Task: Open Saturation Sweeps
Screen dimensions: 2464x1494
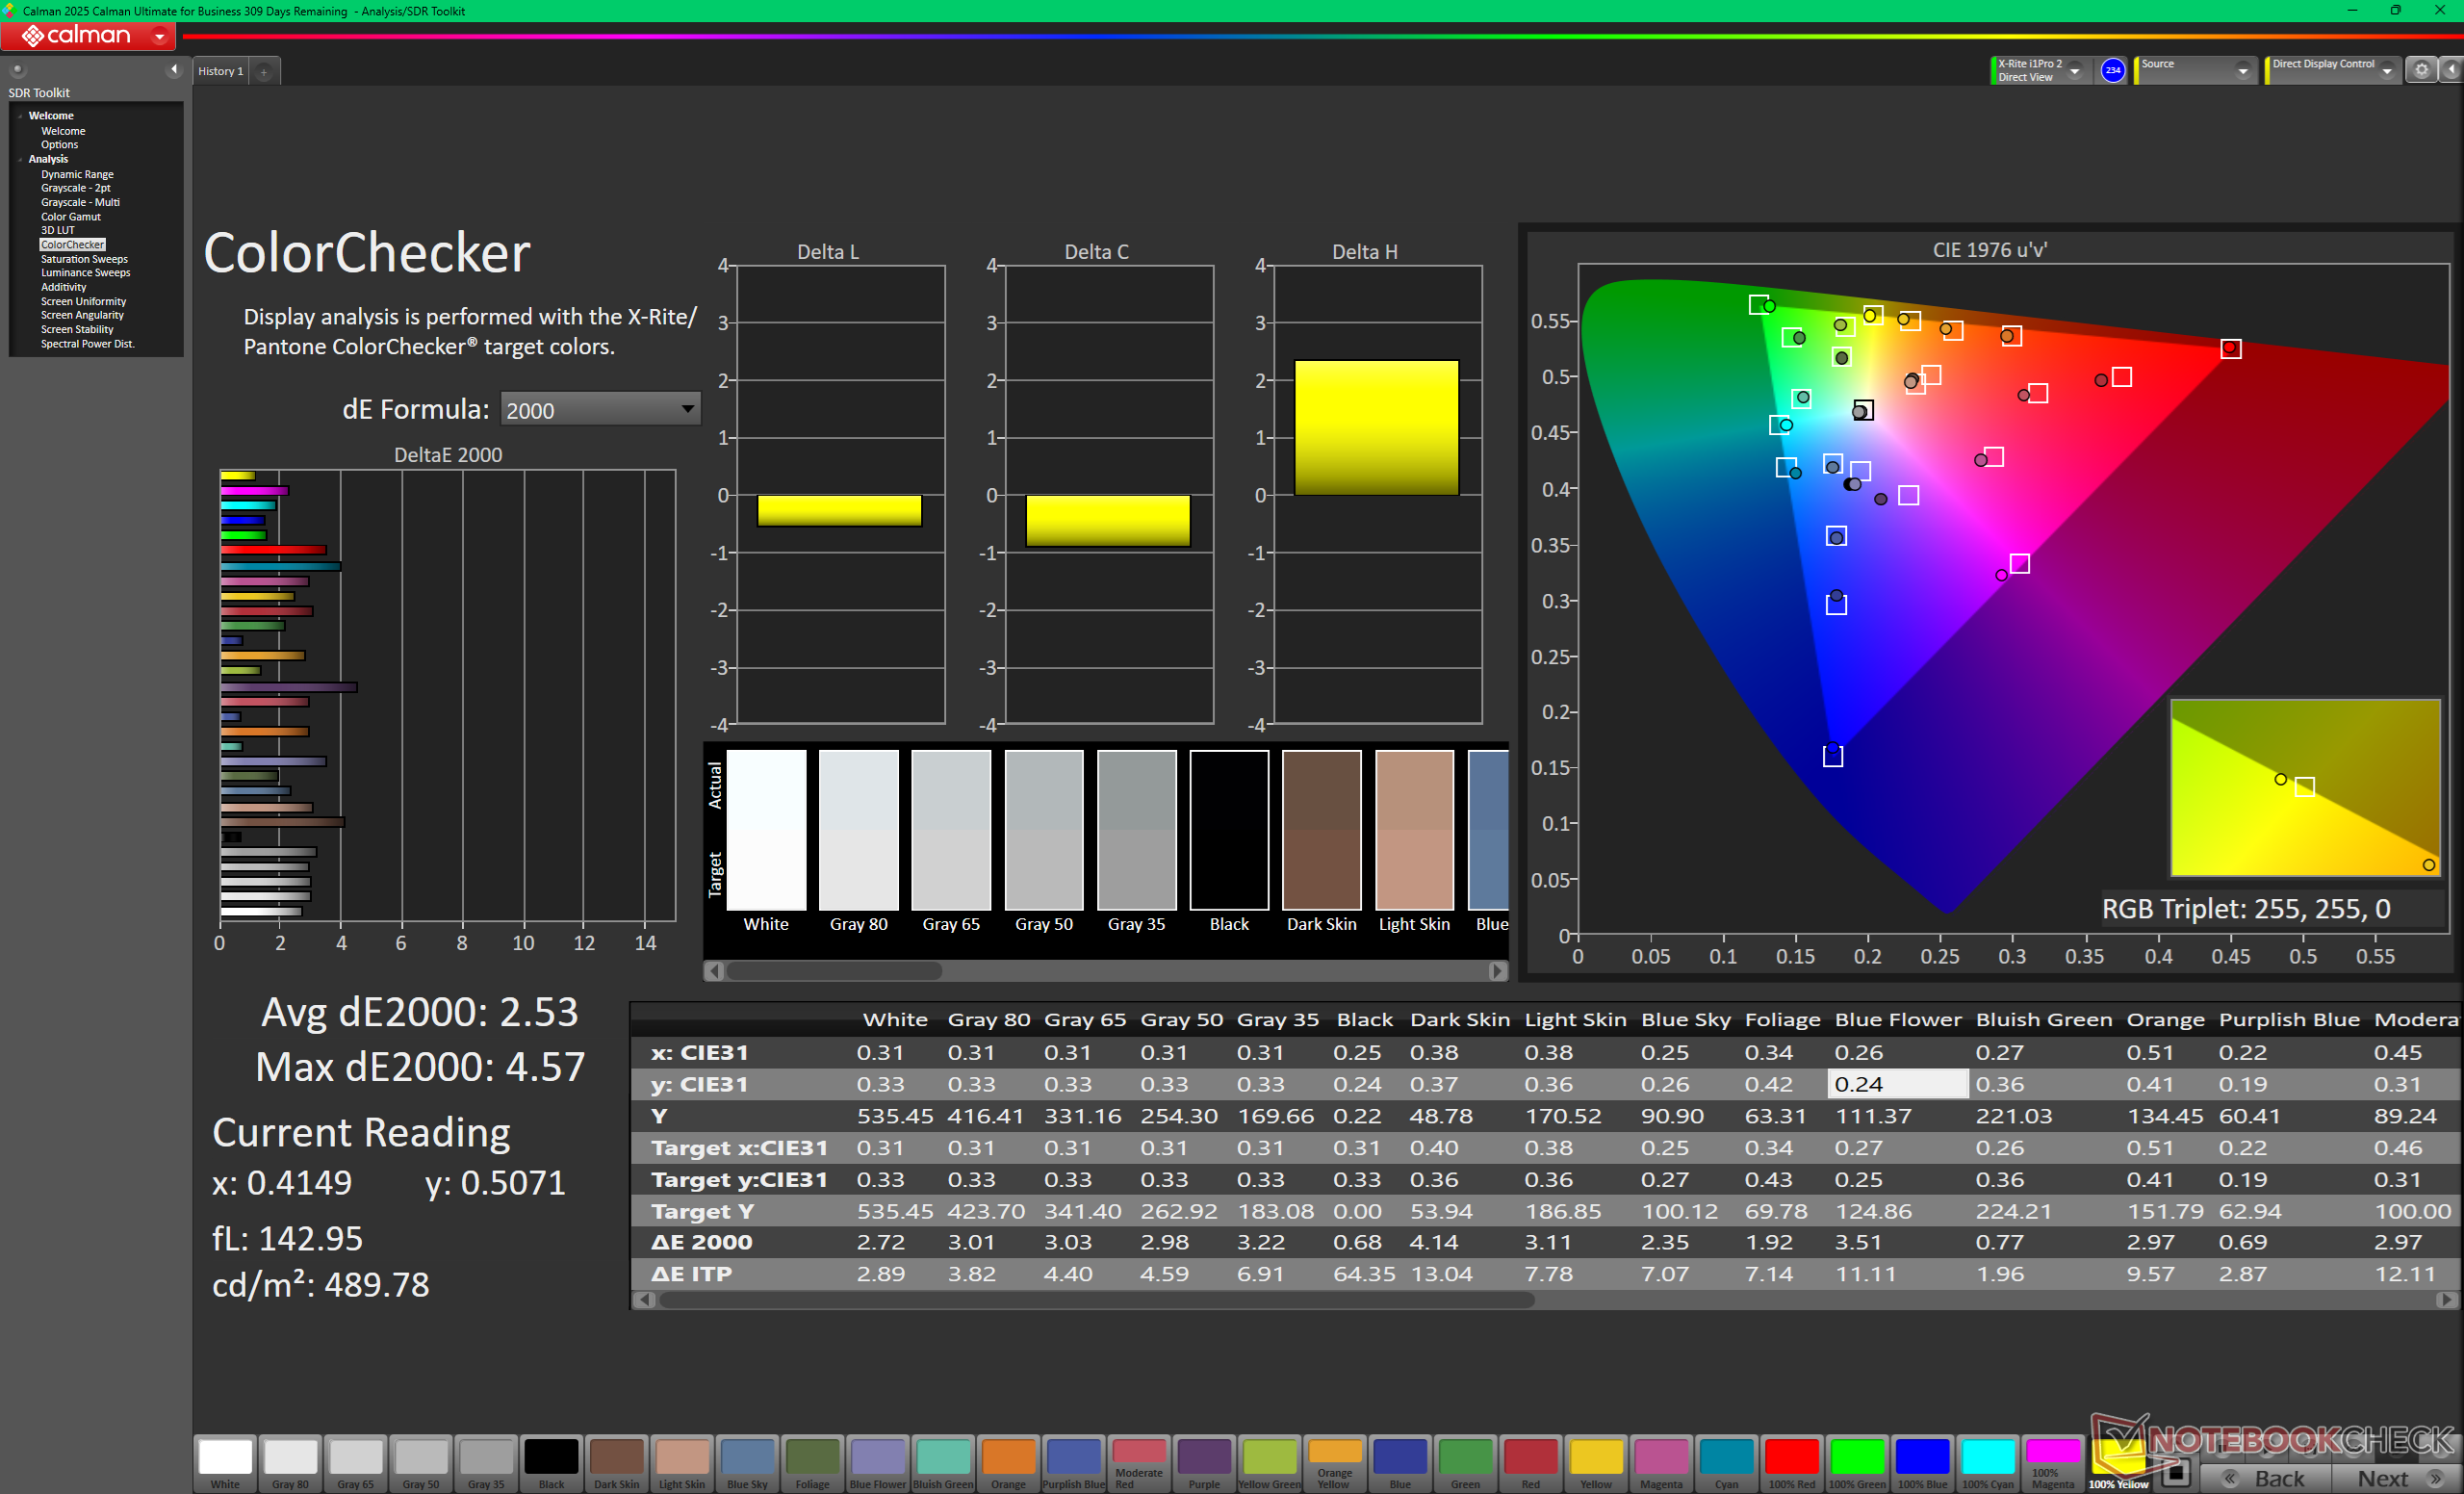Action: [84, 259]
